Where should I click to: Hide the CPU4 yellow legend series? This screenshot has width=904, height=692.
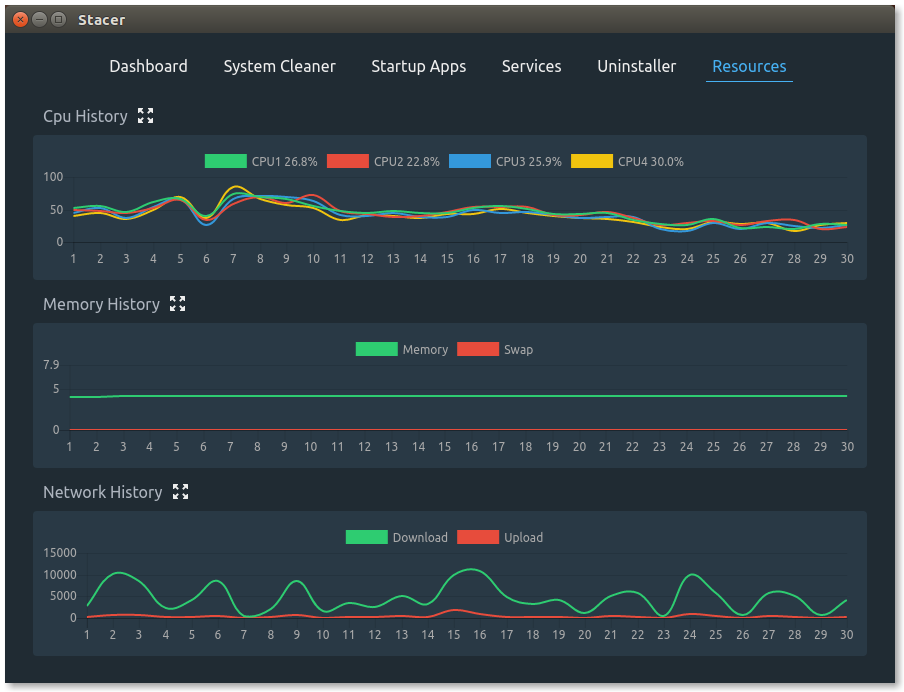592,161
